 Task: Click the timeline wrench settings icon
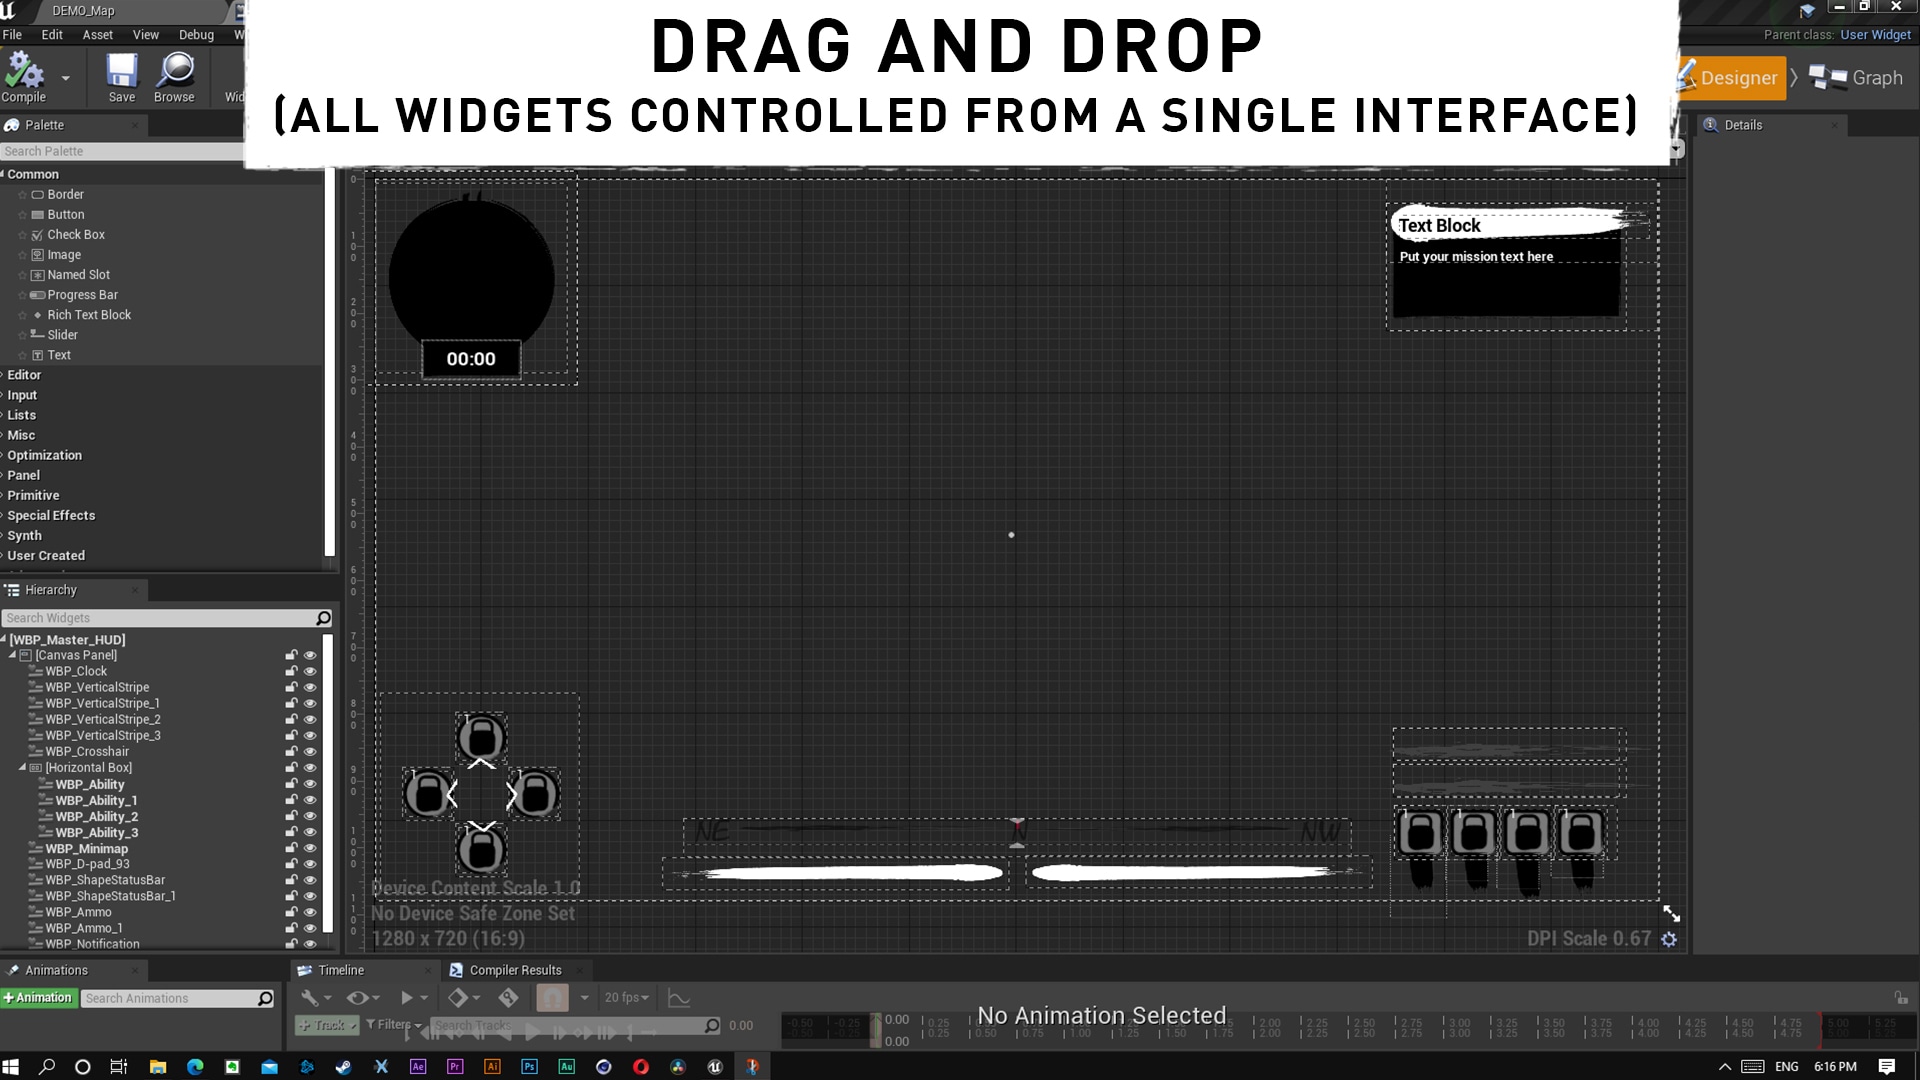311,997
